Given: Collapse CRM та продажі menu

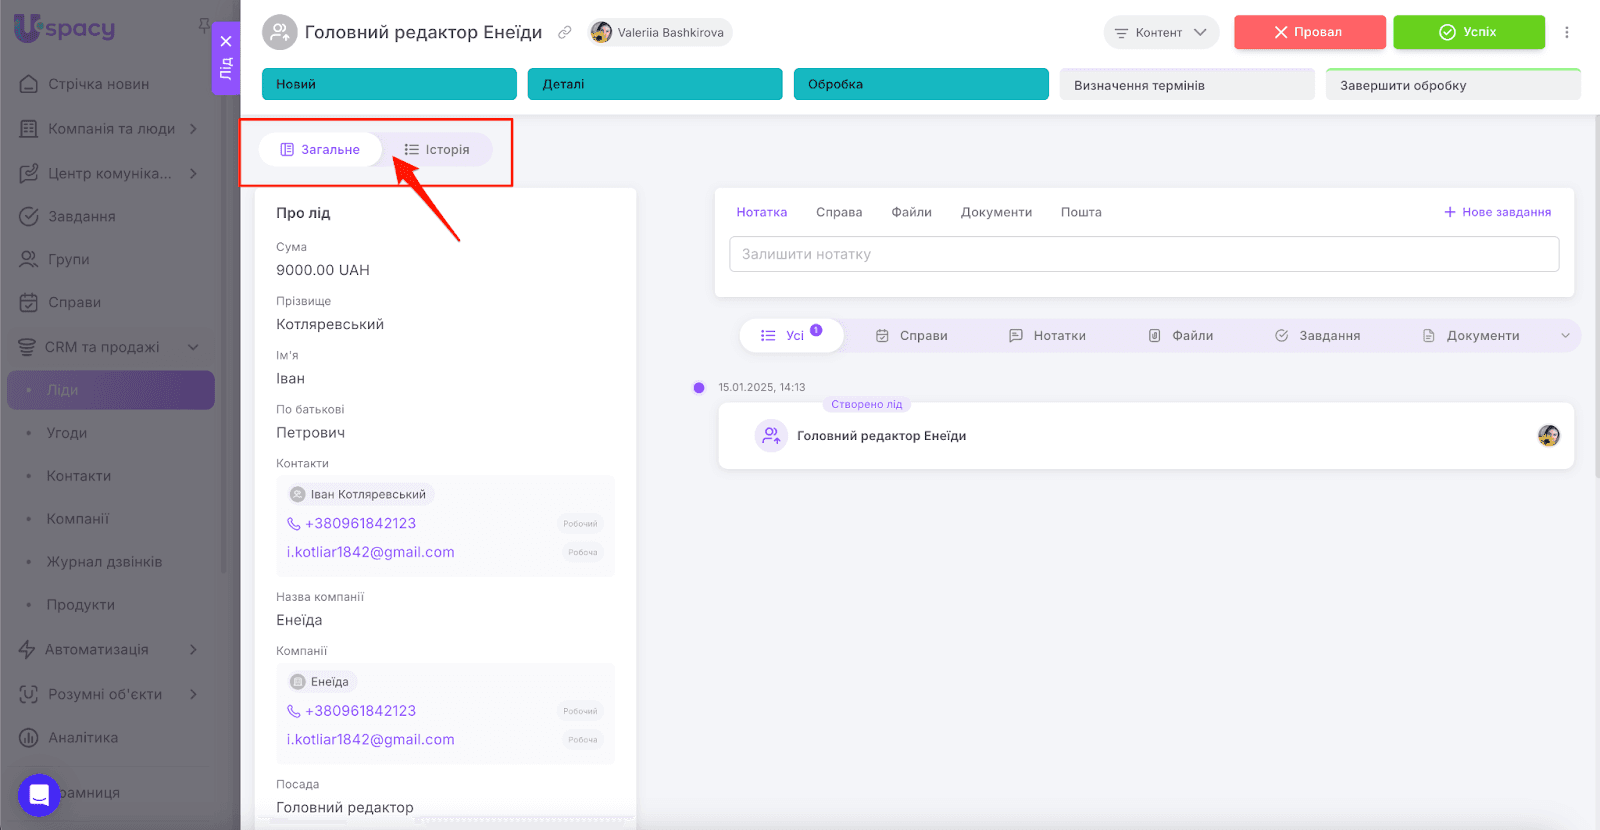Looking at the screenshot, I should pyautogui.click(x=109, y=347).
